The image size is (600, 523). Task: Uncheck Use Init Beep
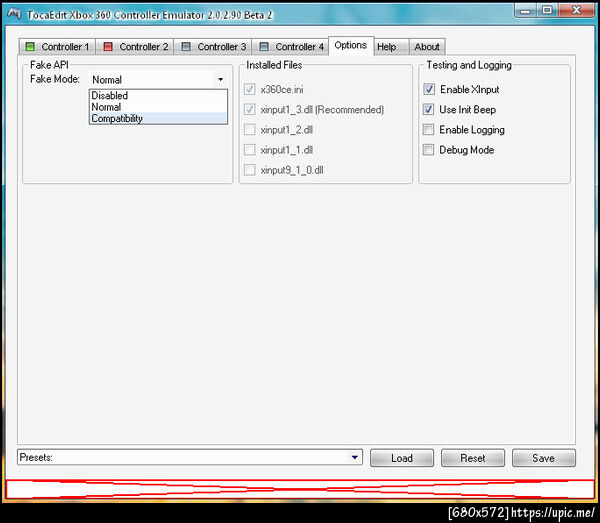click(x=429, y=109)
